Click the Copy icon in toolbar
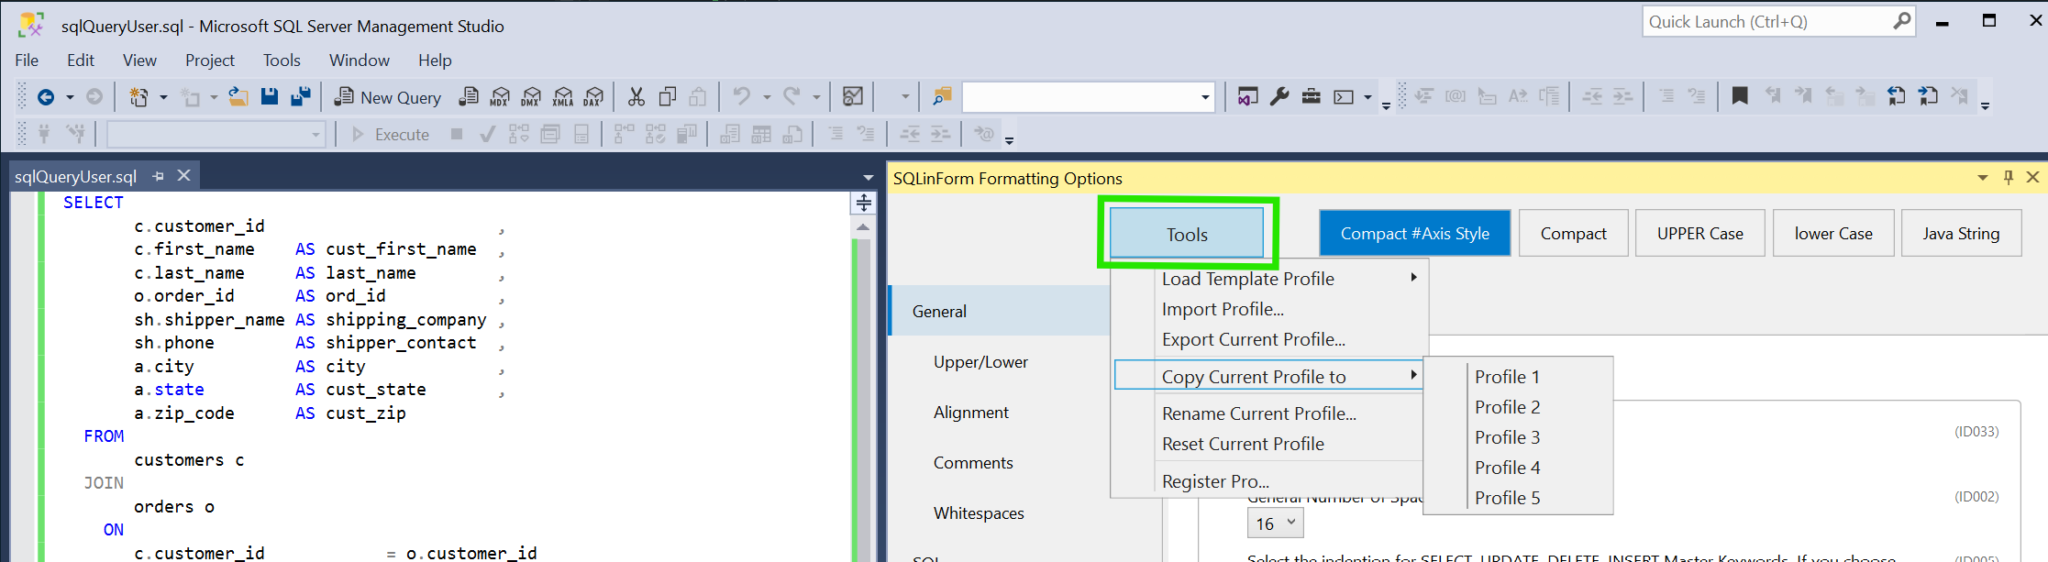2048x562 pixels. (667, 97)
